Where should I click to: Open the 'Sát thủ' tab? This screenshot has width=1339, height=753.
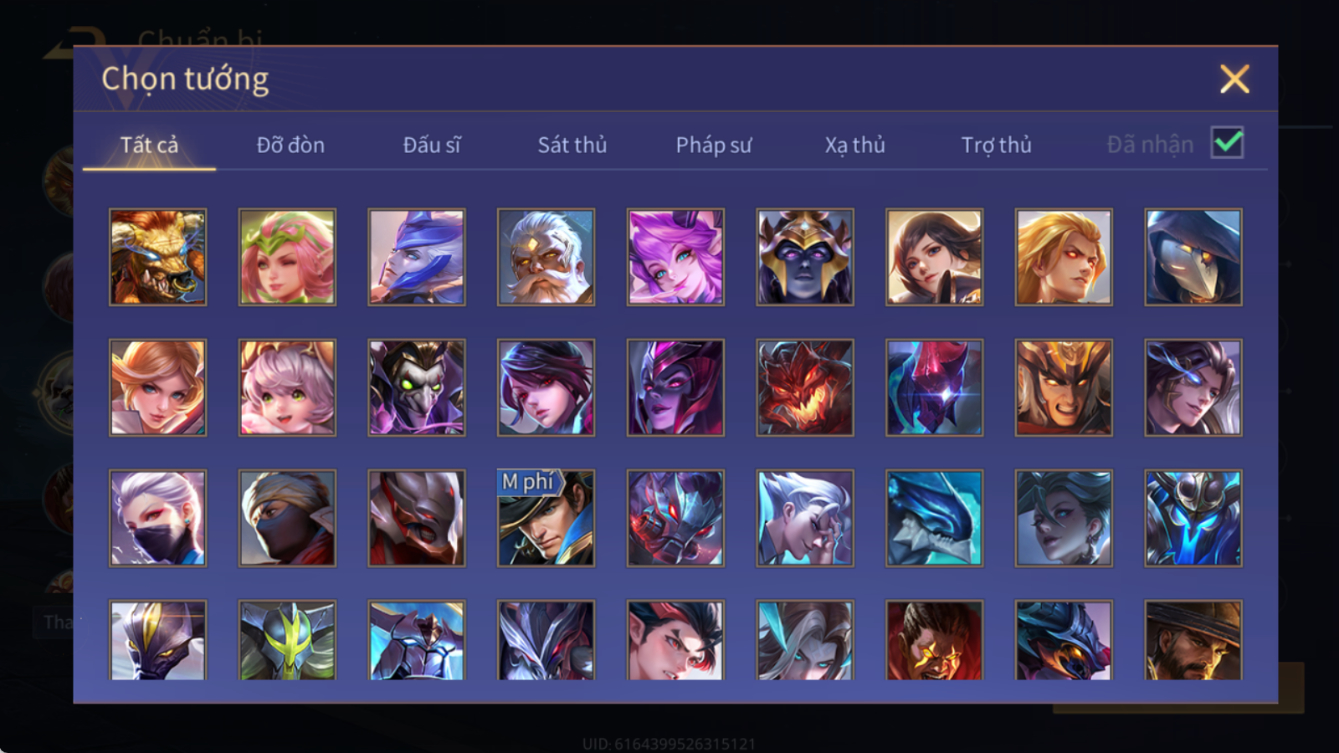(x=572, y=145)
